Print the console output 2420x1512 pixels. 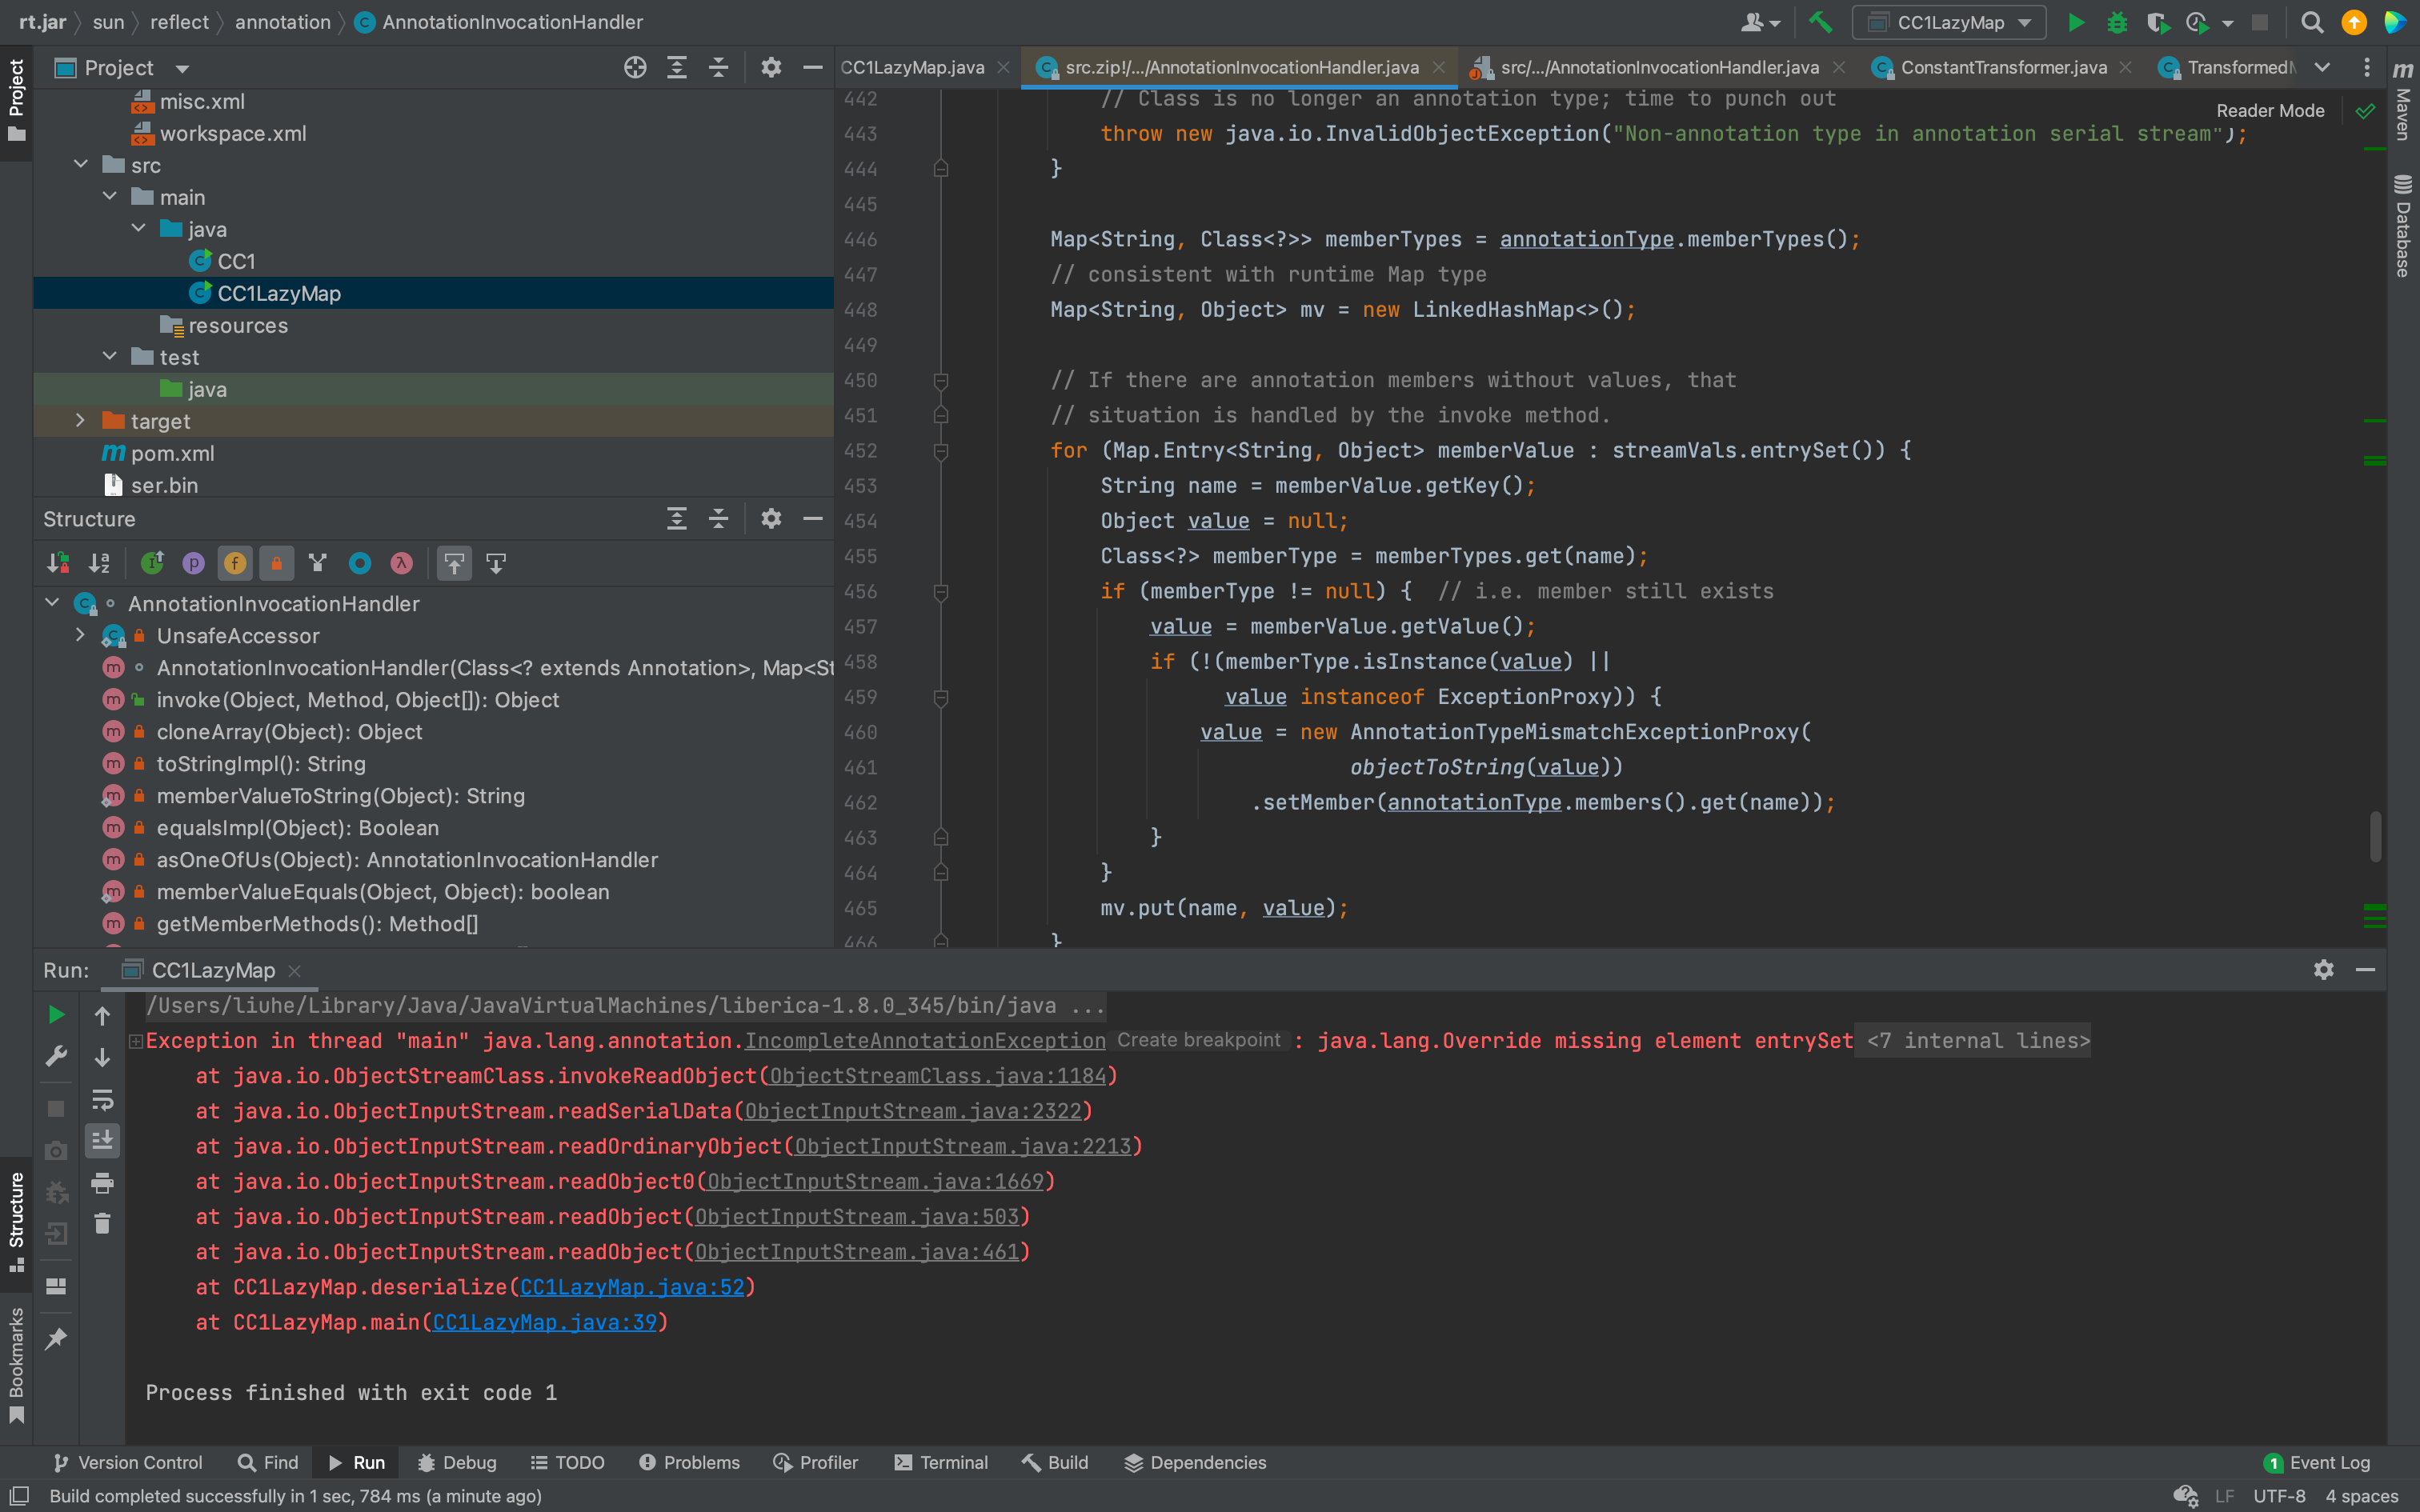click(102, 1183)
